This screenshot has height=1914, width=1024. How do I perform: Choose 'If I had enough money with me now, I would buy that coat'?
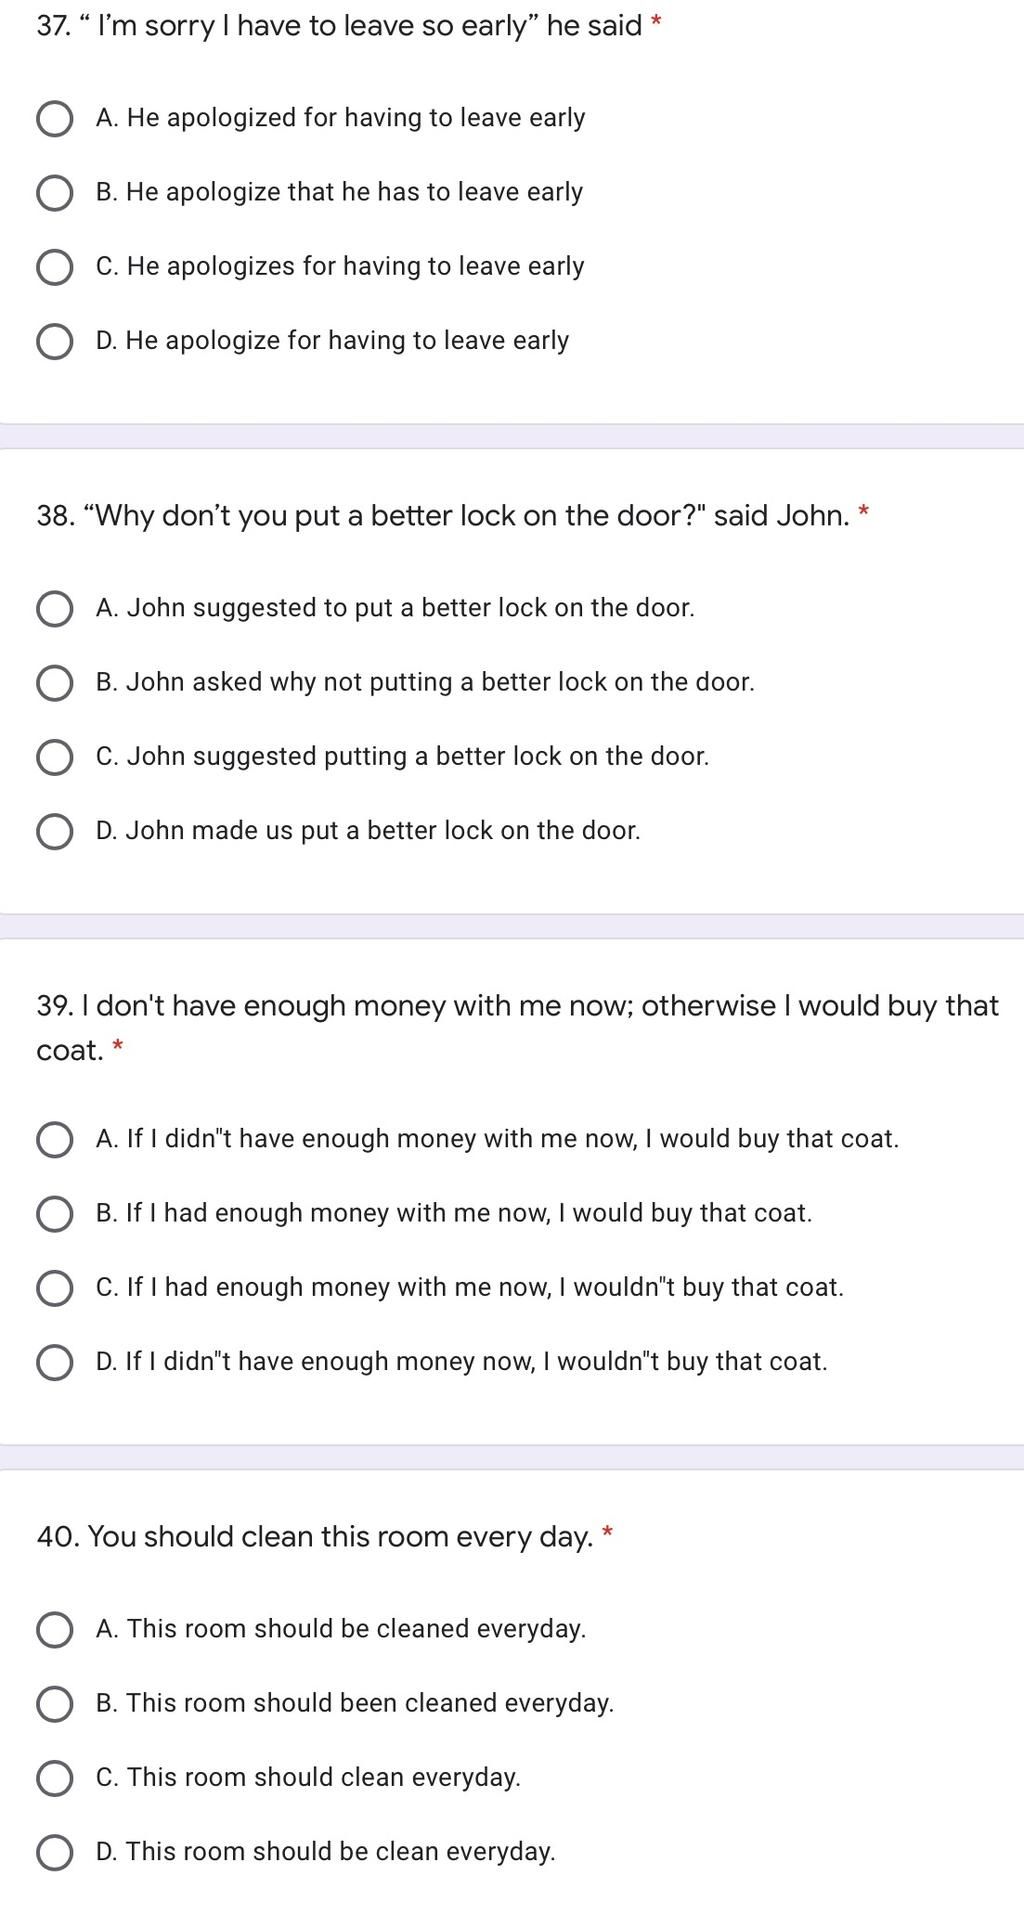[x=54, y=1214]
